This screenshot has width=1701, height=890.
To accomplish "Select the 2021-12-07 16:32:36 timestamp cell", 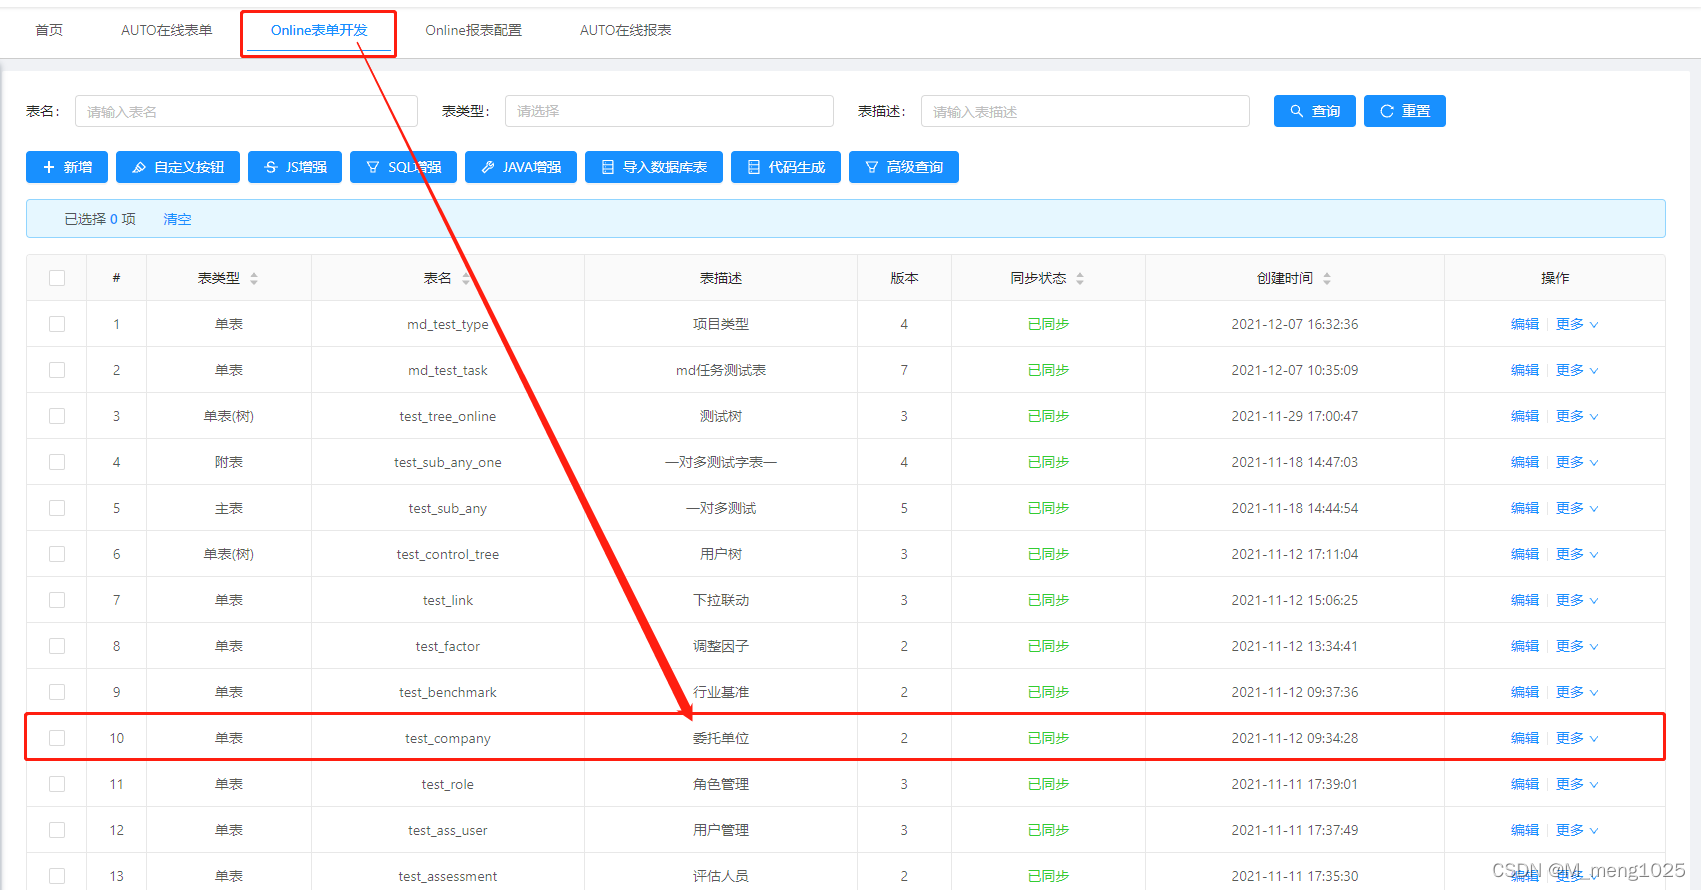I will (1295, 324).
